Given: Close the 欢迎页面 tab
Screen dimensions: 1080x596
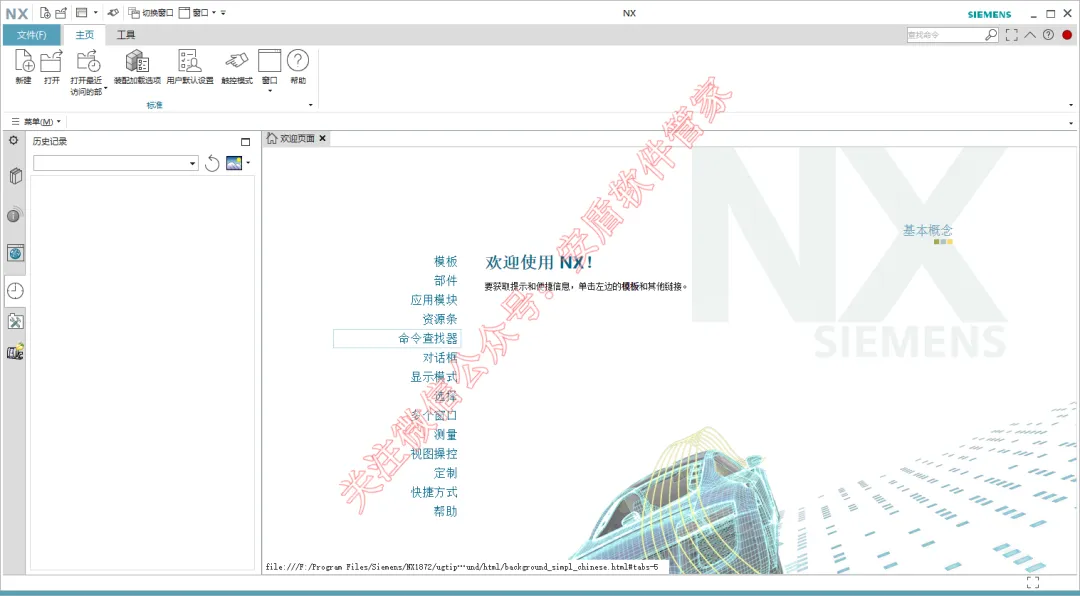Looking at the screenshot, I should (x=322, y=138).
